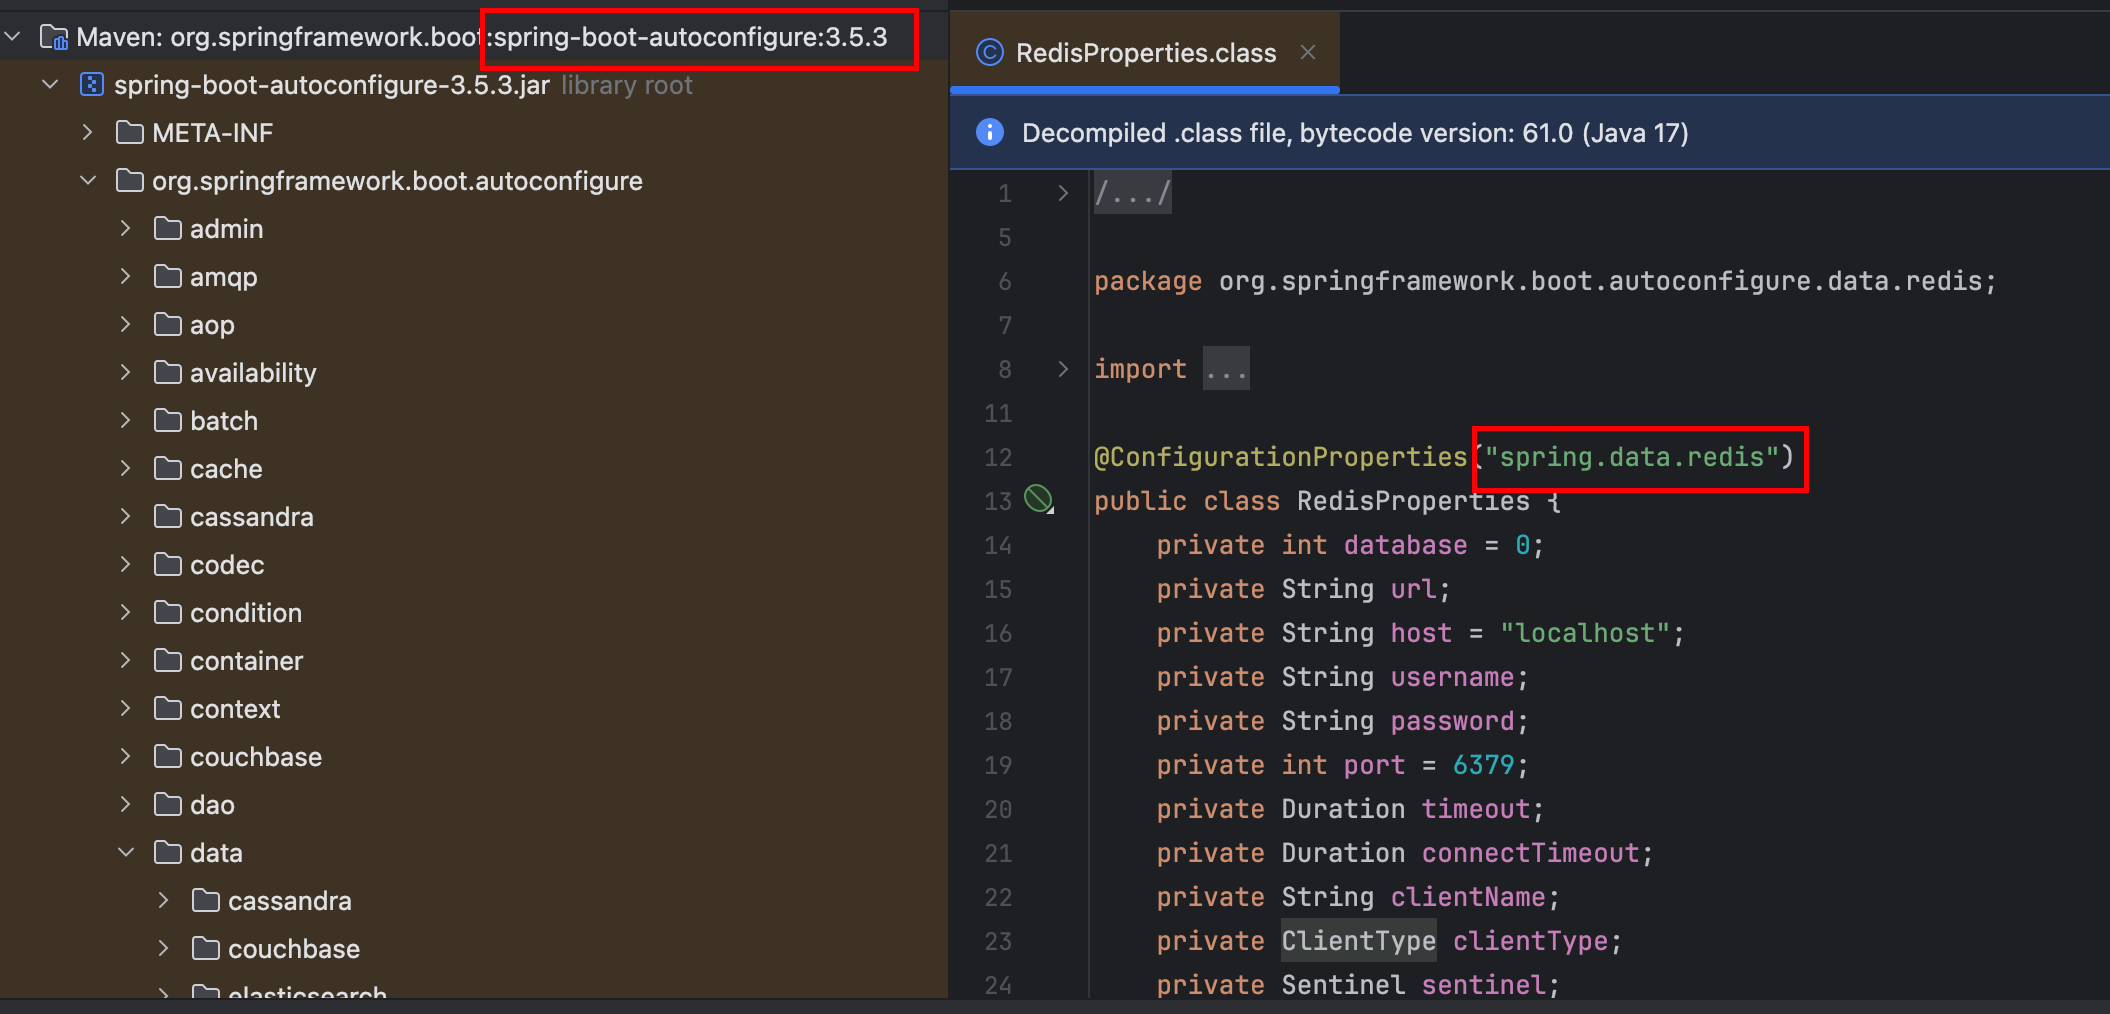Click the class icon on RedisProperties tab
Image resolution: width=2110 pixels, height=1014 pixels.
coord(989,53)
